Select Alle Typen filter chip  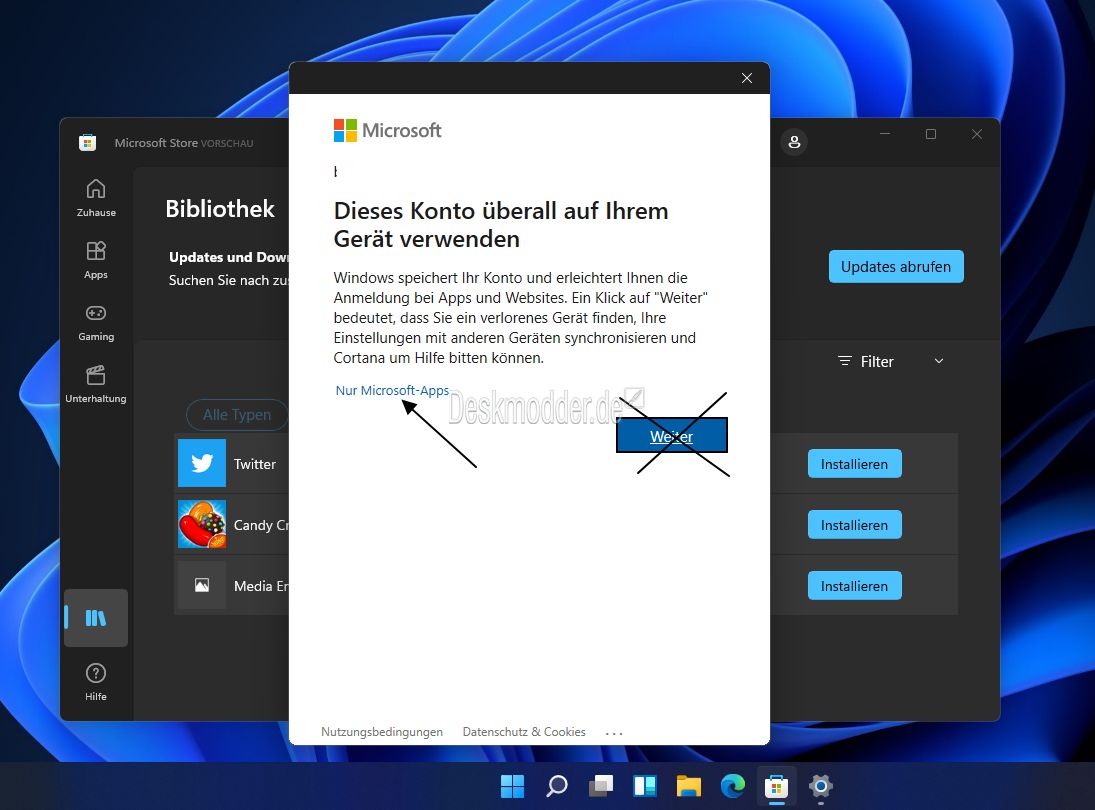[x=237, y=415]
